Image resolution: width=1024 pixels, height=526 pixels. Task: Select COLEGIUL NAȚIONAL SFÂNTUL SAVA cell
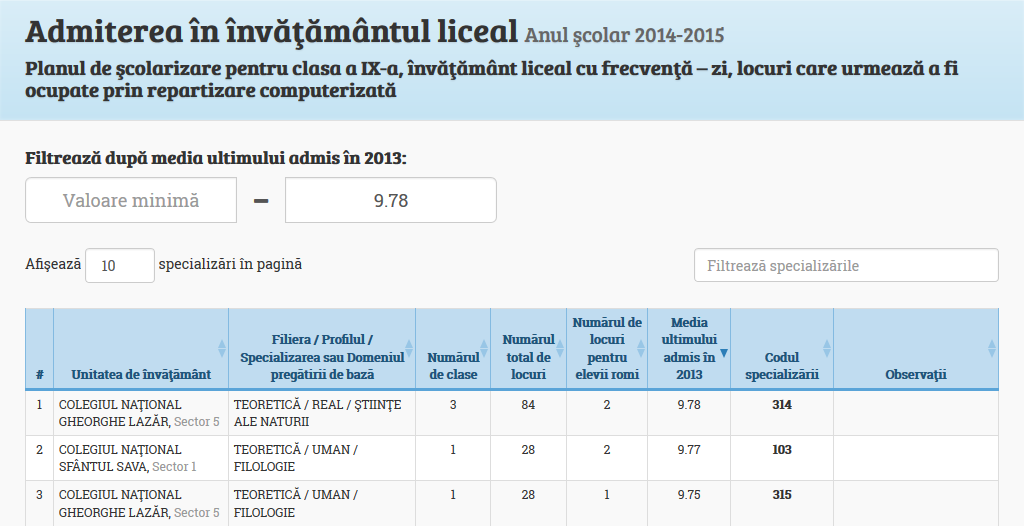tap(141, 458)
